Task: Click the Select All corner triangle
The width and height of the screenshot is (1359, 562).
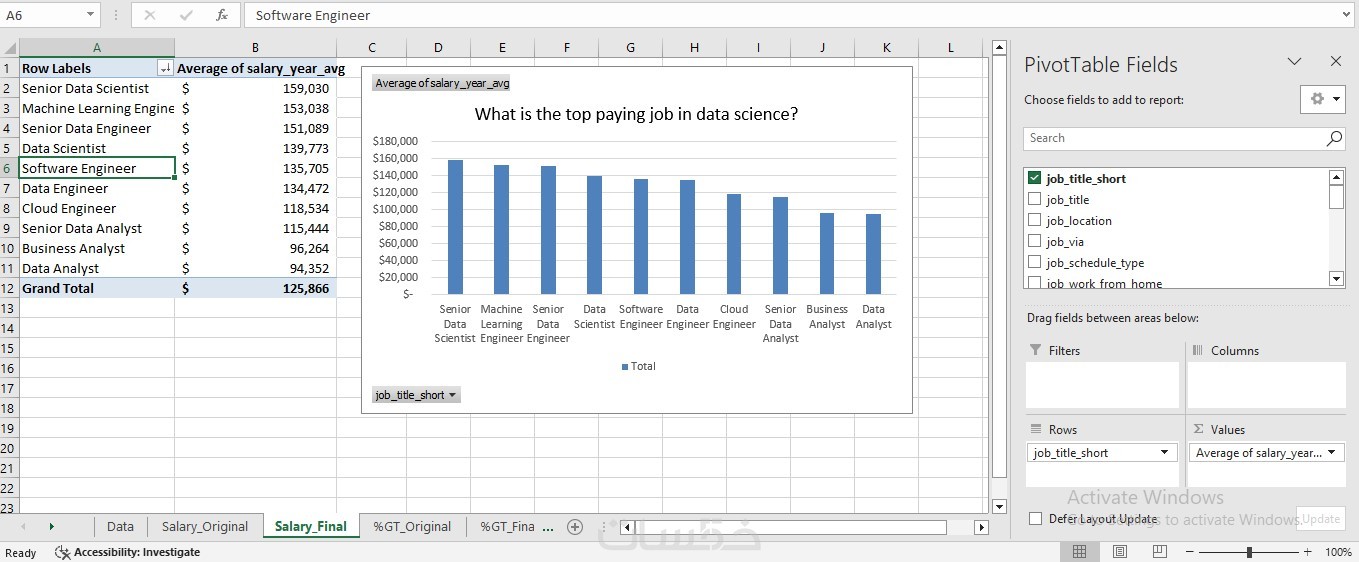Action: [9, 48]
